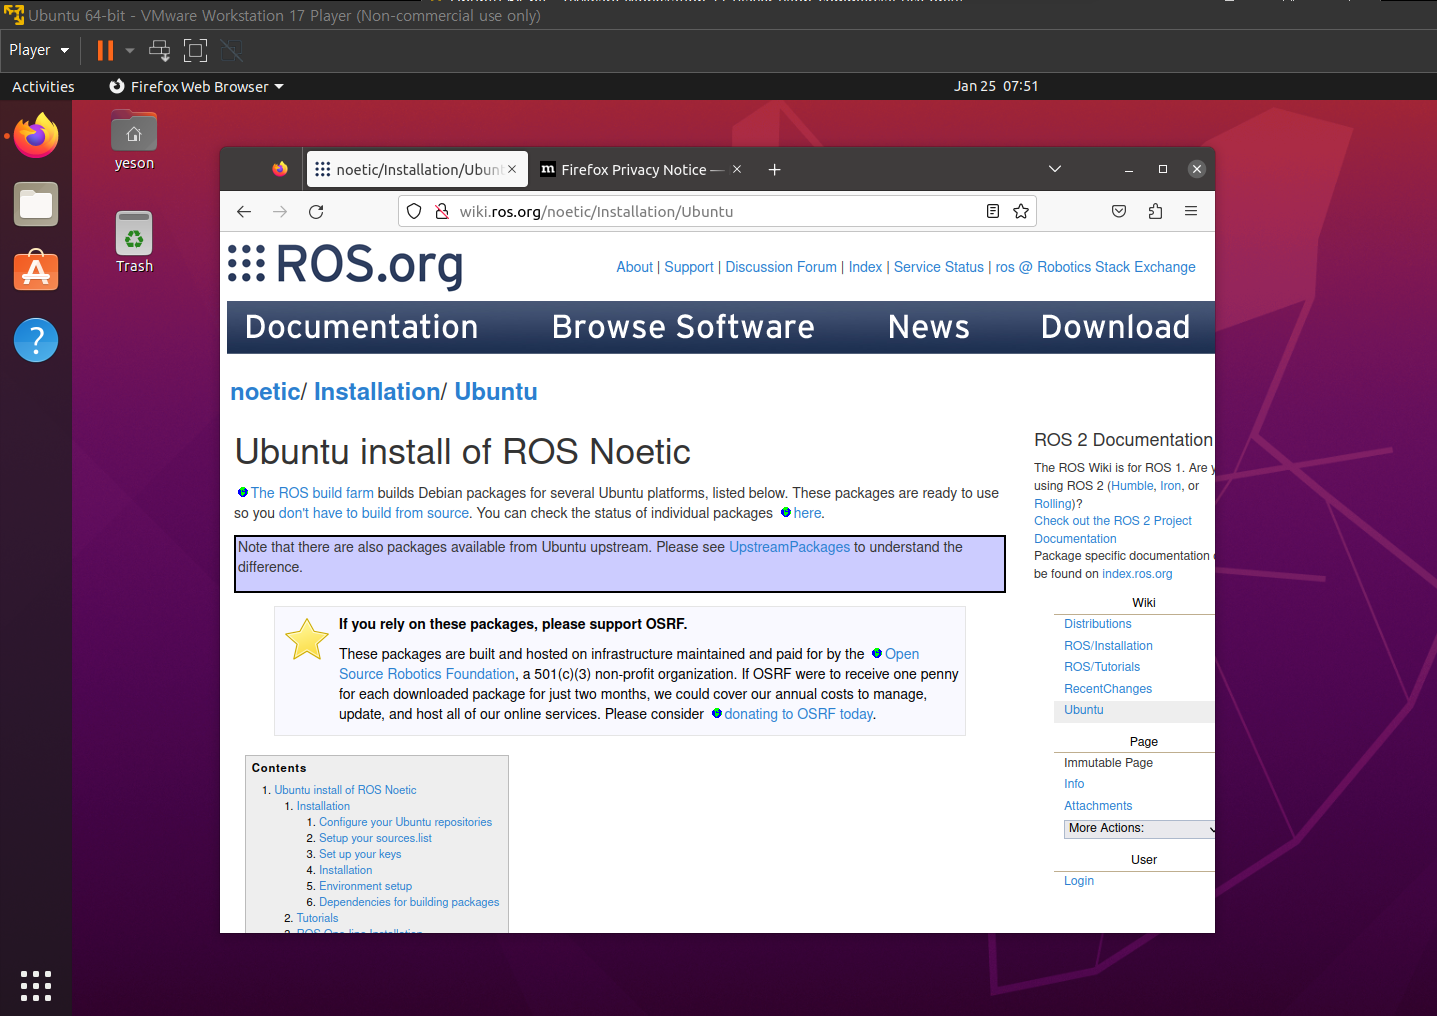Viewport: 1437px width, 1016px height.
Task: Open RecentChanges in the Wiki sidebar
Action: click(x=1108, y=689)
